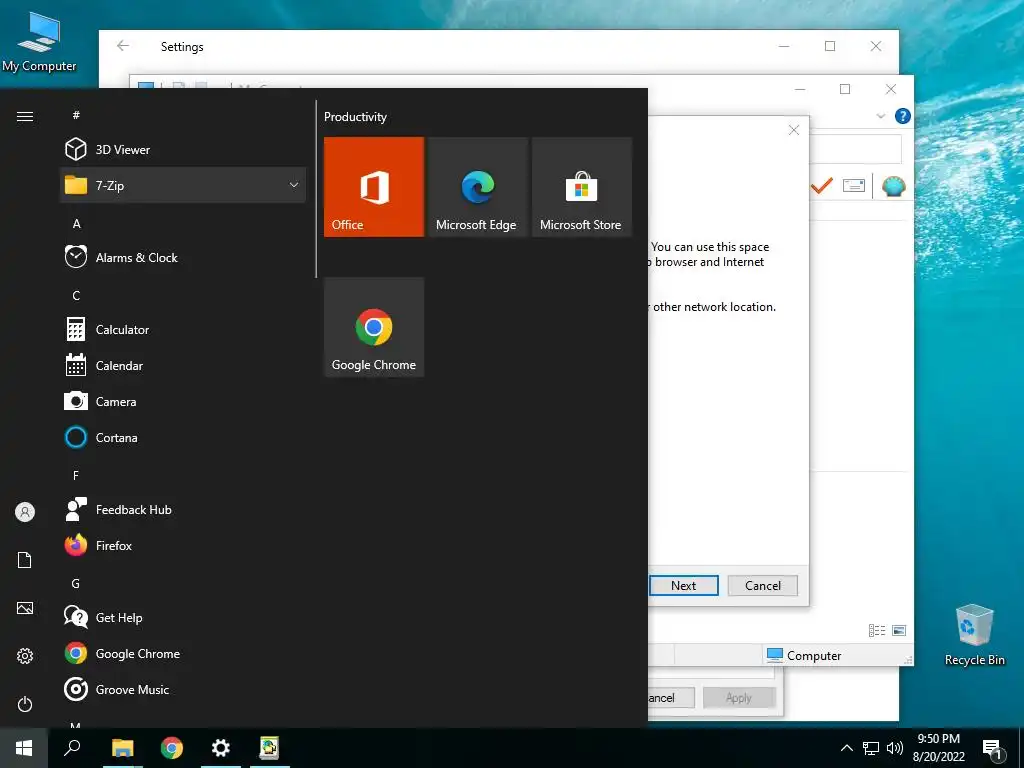Jump to the # letter header

tap(76, 115)
